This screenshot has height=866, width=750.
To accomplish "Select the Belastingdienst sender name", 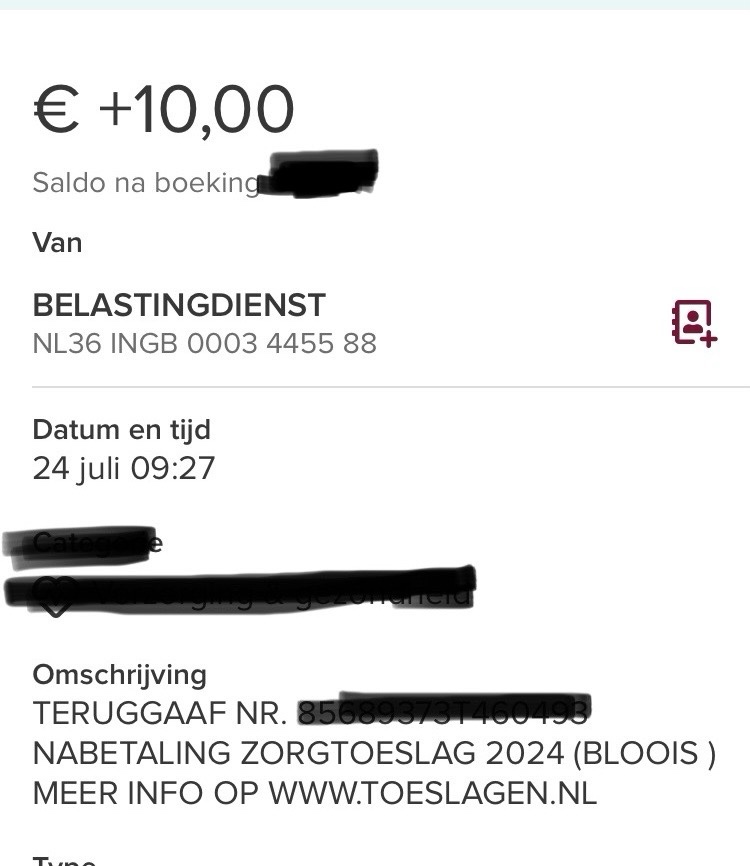I will click(x=179, y=305).
